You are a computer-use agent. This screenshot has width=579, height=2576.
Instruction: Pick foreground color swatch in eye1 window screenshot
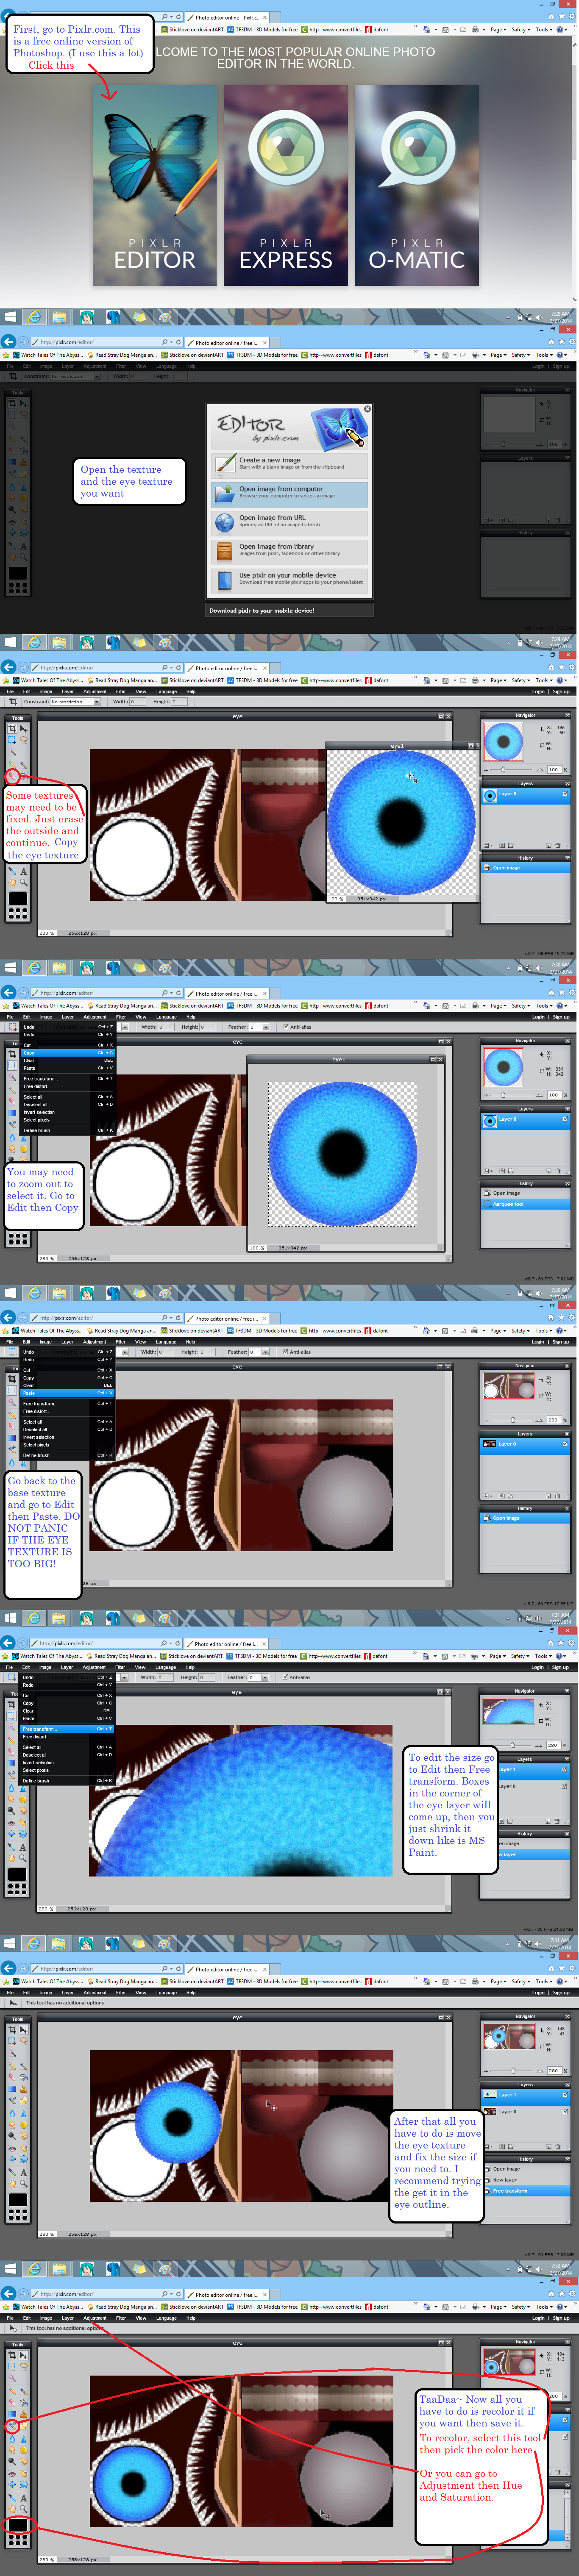coord(18,899)
